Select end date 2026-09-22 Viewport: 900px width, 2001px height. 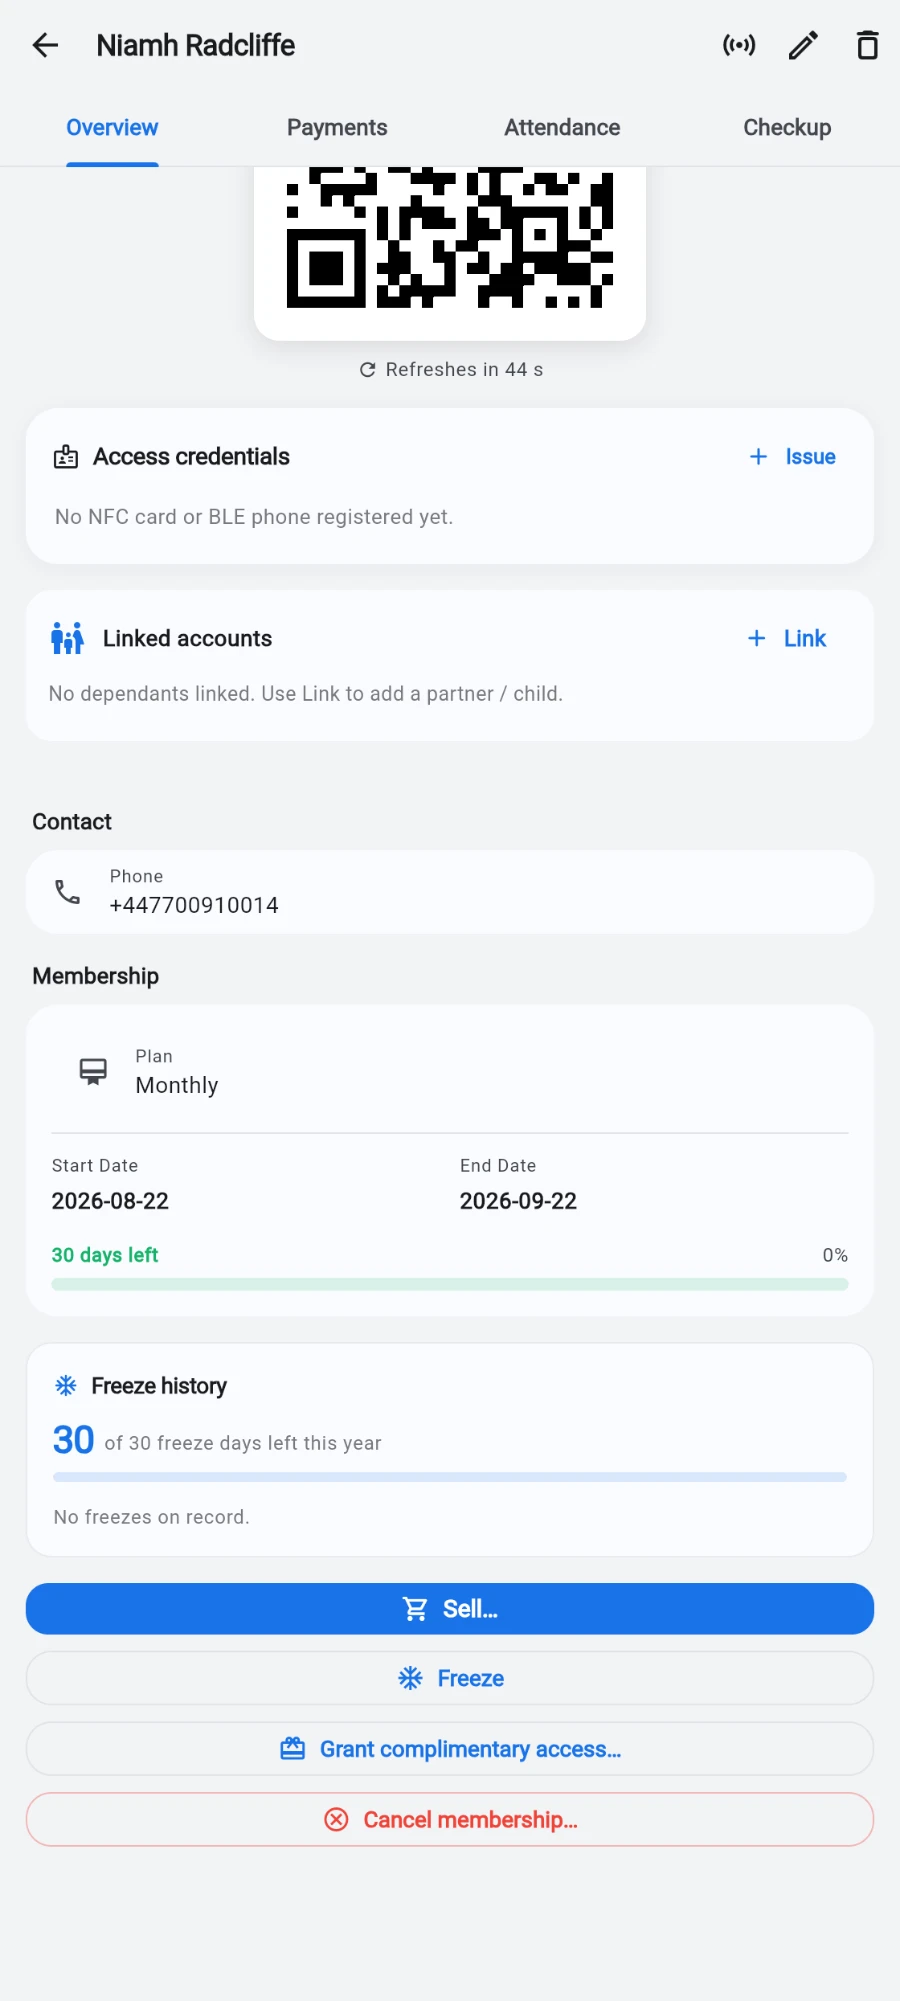click(x=518, y=1201)
